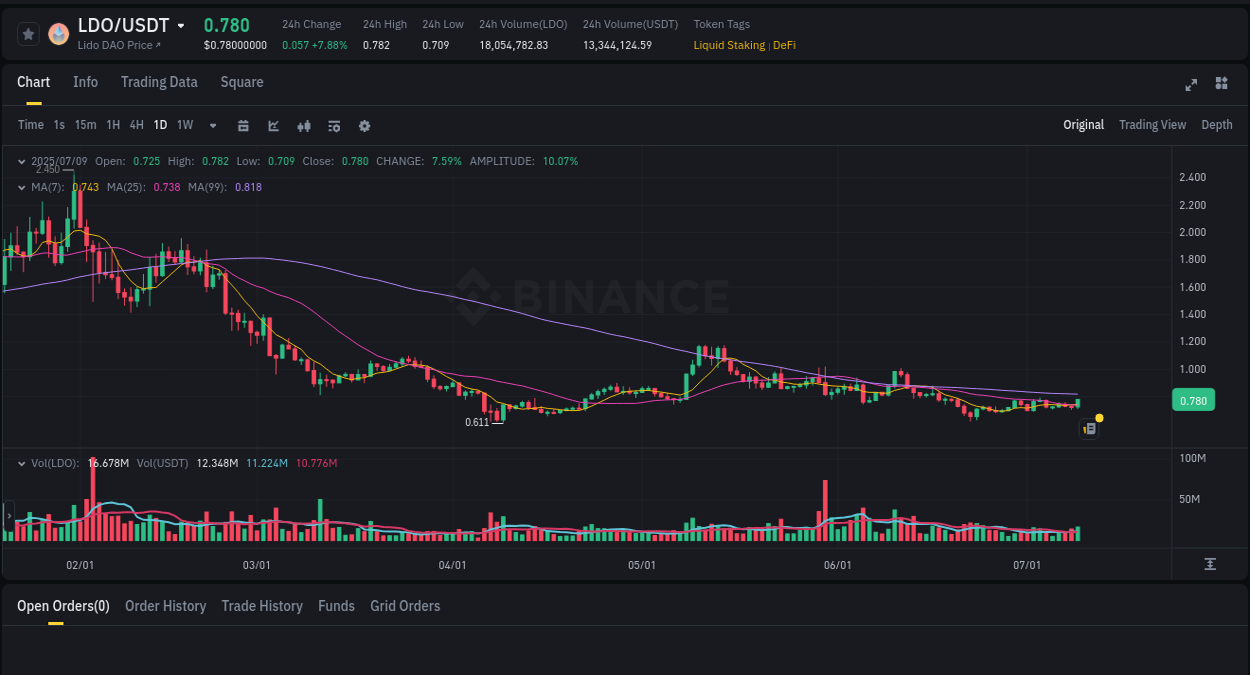Viewport: 1250px width, 675px height.
Task: Open chart settings via gear icon
Action: click(x=363, y=125)
